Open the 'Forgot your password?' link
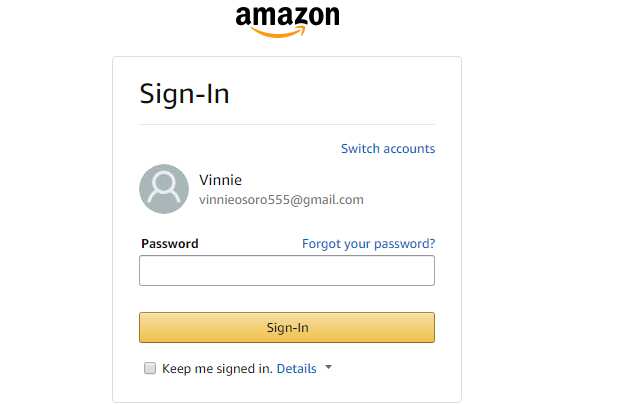The image size is (627, 404). tap(368, 244)
